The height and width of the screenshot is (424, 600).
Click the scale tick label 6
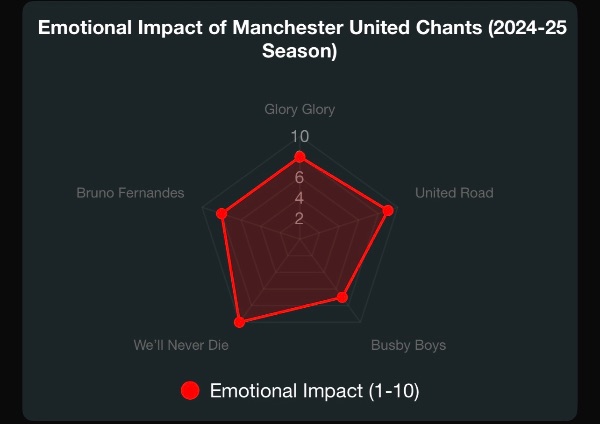pos(299,178)
